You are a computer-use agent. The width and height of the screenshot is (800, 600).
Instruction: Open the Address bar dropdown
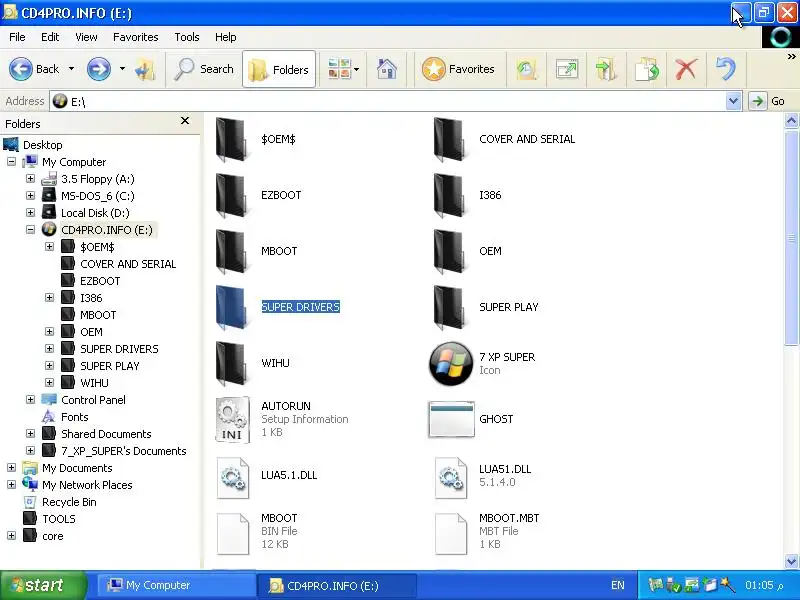pos(733,101)
